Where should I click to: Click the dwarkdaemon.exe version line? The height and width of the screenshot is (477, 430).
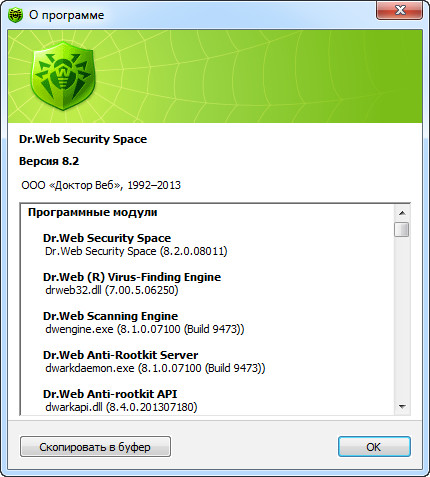click(x=155, y=368)
